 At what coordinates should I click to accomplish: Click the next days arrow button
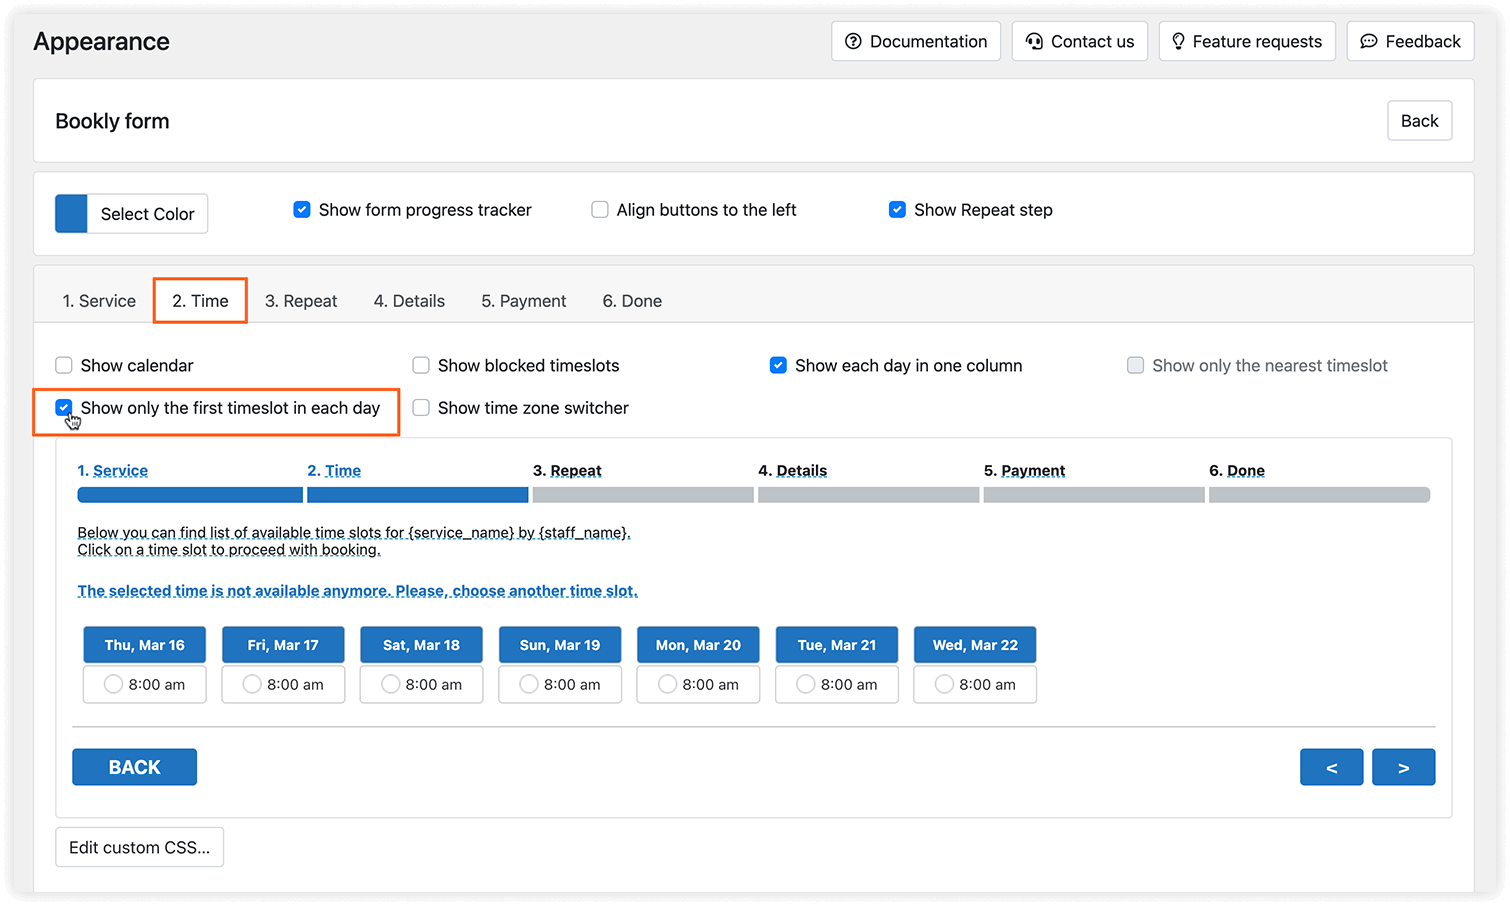coord(1403,767)
